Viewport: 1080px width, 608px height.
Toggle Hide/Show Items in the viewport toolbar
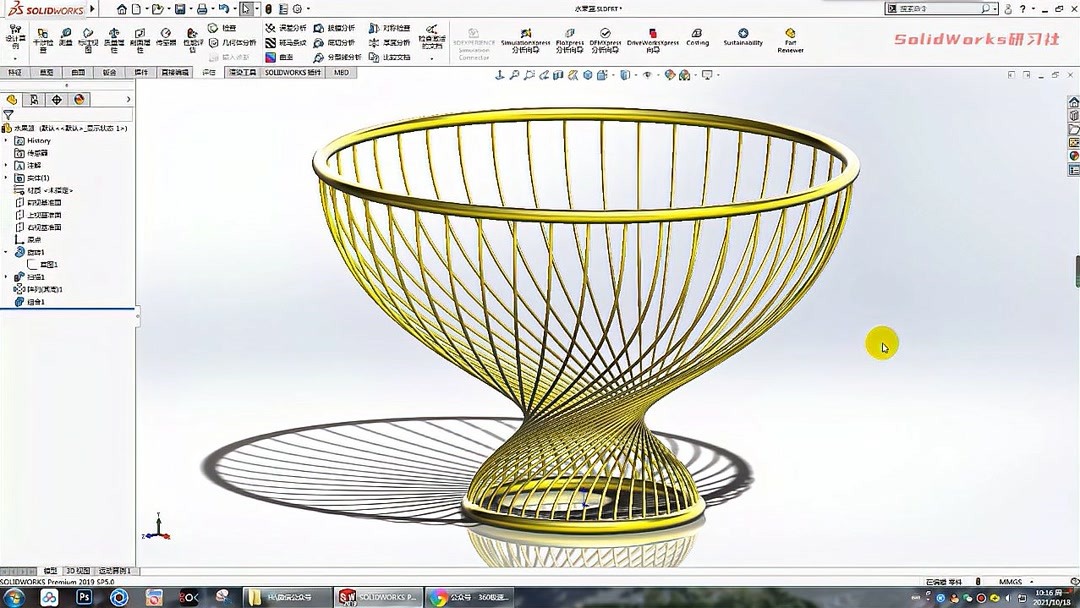[648, 73]
